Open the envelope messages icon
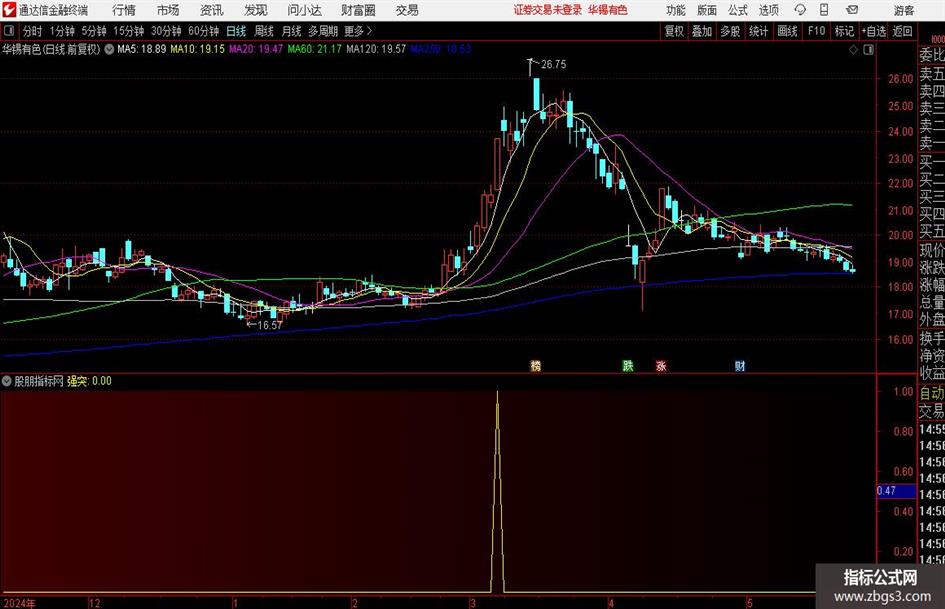 pyautogui.click(x=852, y=10)
